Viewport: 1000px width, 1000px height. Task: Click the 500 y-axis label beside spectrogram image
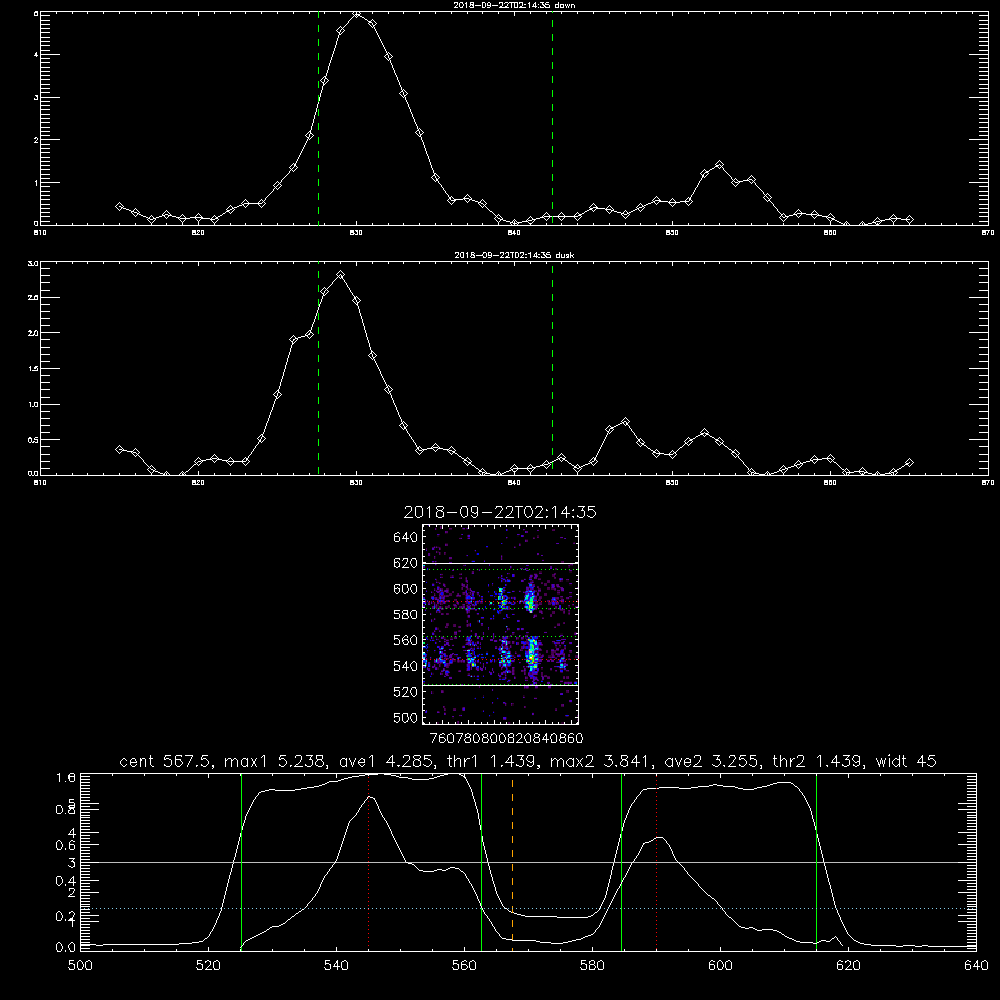[406, 717]
